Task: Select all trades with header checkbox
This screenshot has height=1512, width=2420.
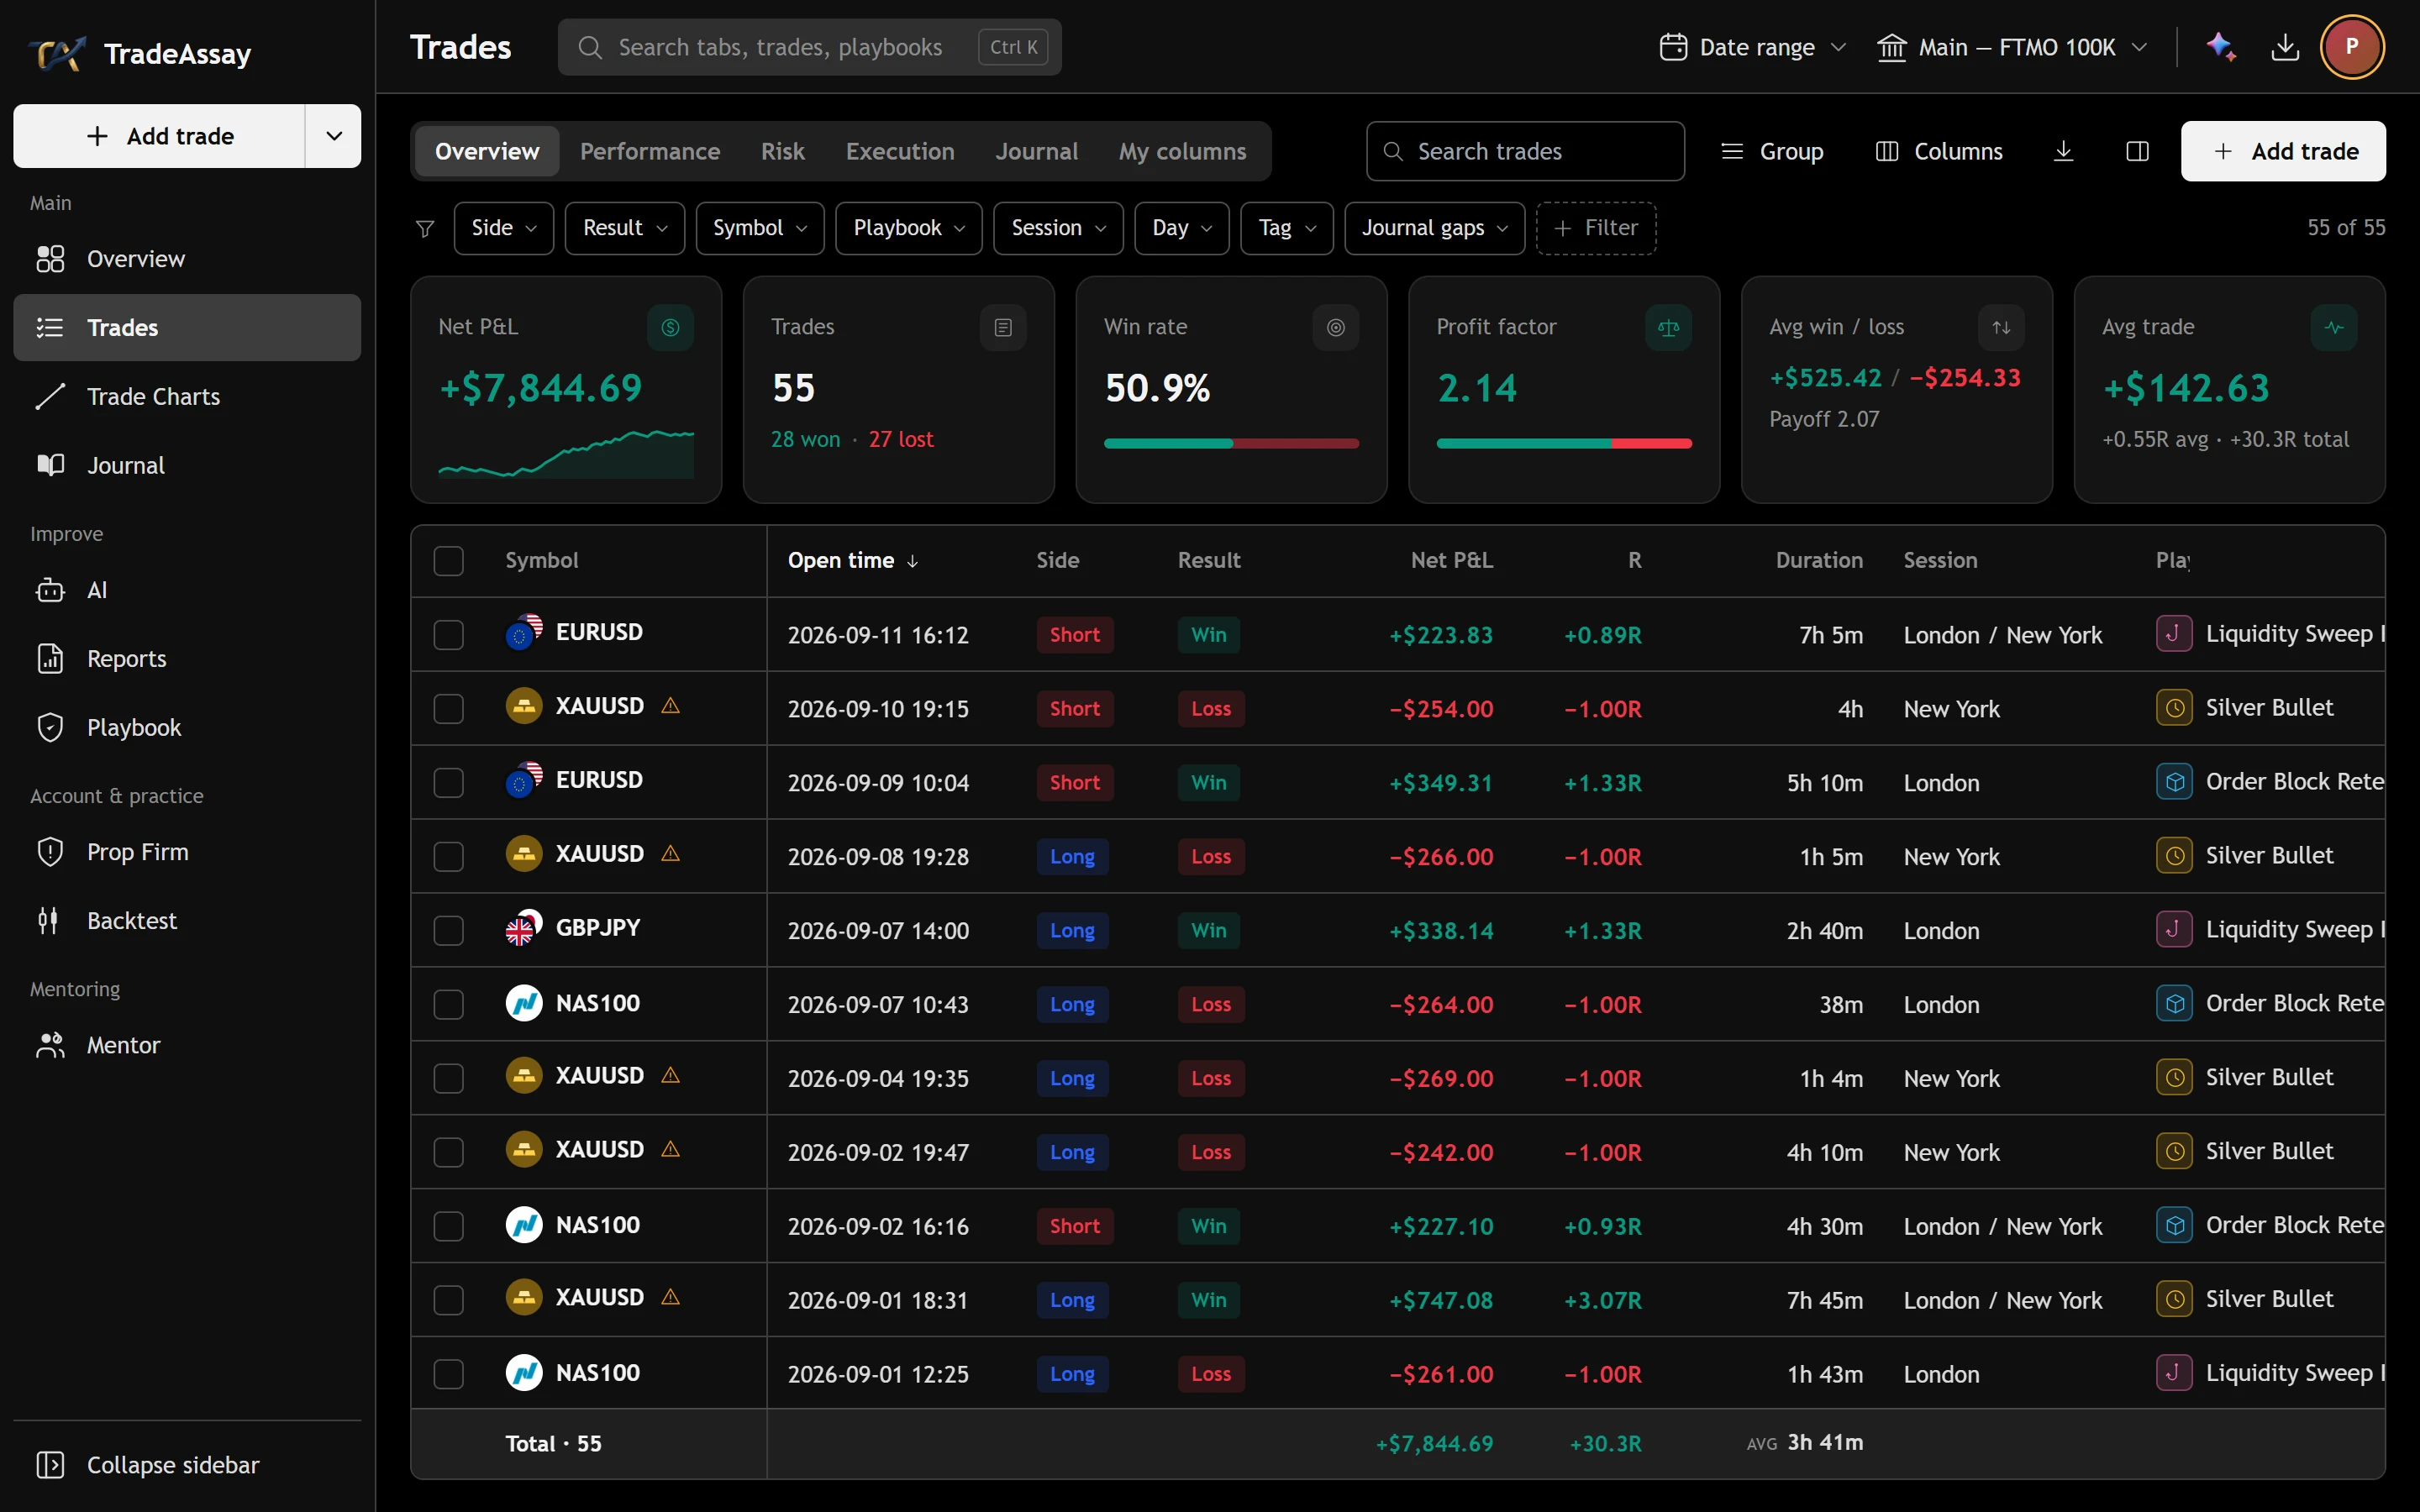Action: coord(449,561)
